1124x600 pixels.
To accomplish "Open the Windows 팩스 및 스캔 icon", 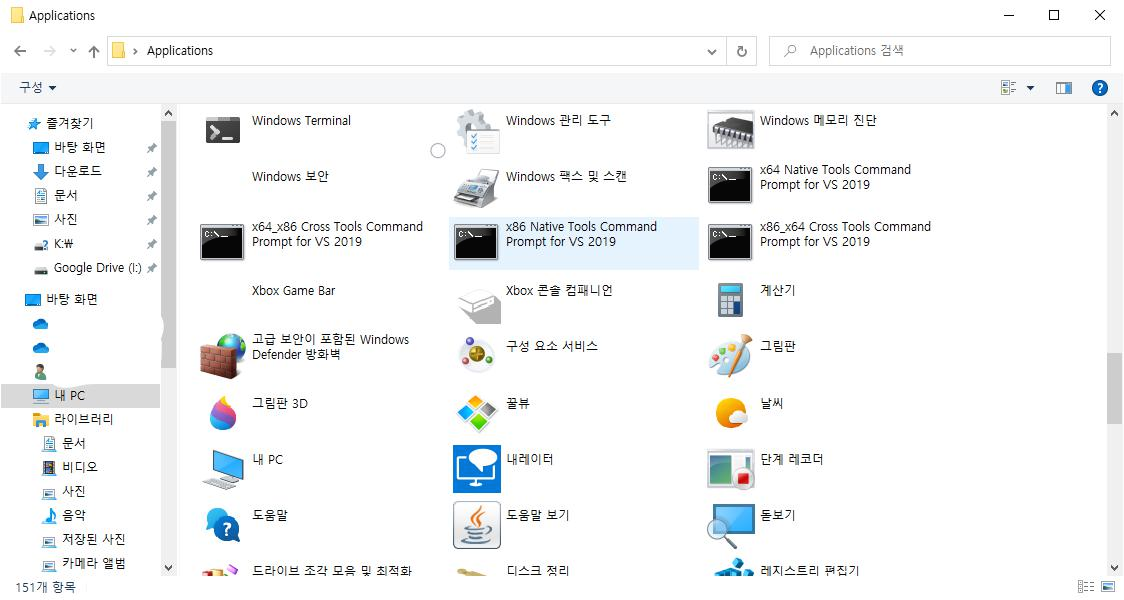I will [477, 188].
